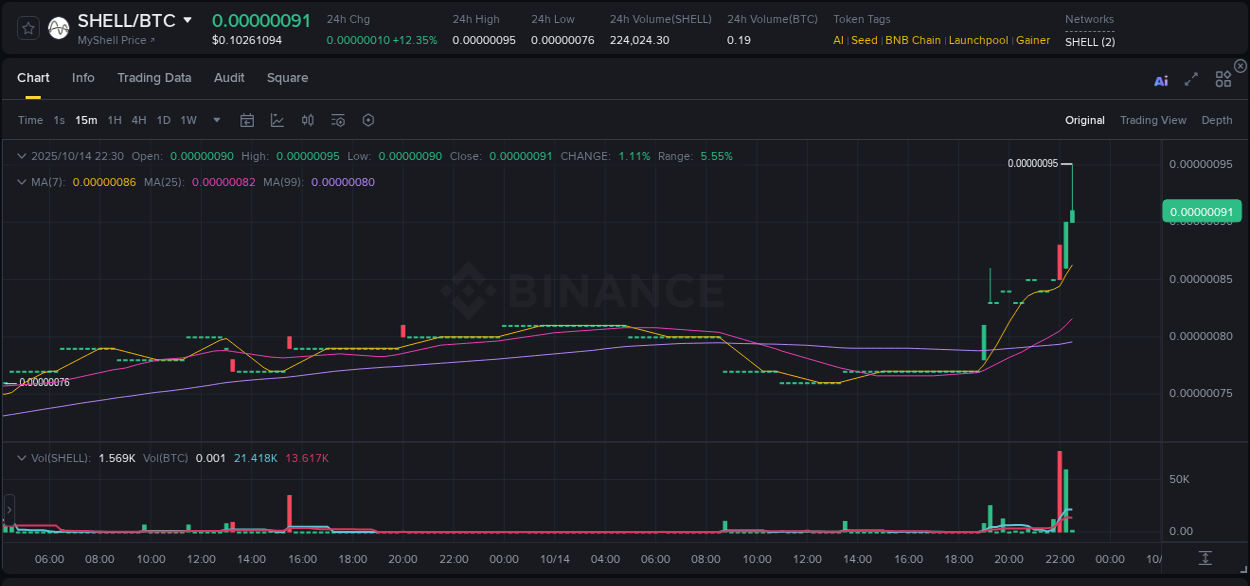The height and width of the screenshot is (586, 1250).
Task: Enter fullscreen with the diagonal arrows icon
Action: click(x=1190, y=79)
